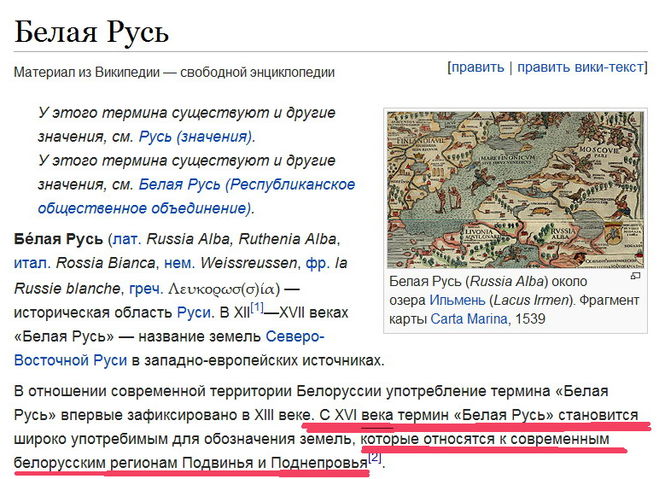
Task: Jump to footnote reference [1]
Action: coord(257,307)
